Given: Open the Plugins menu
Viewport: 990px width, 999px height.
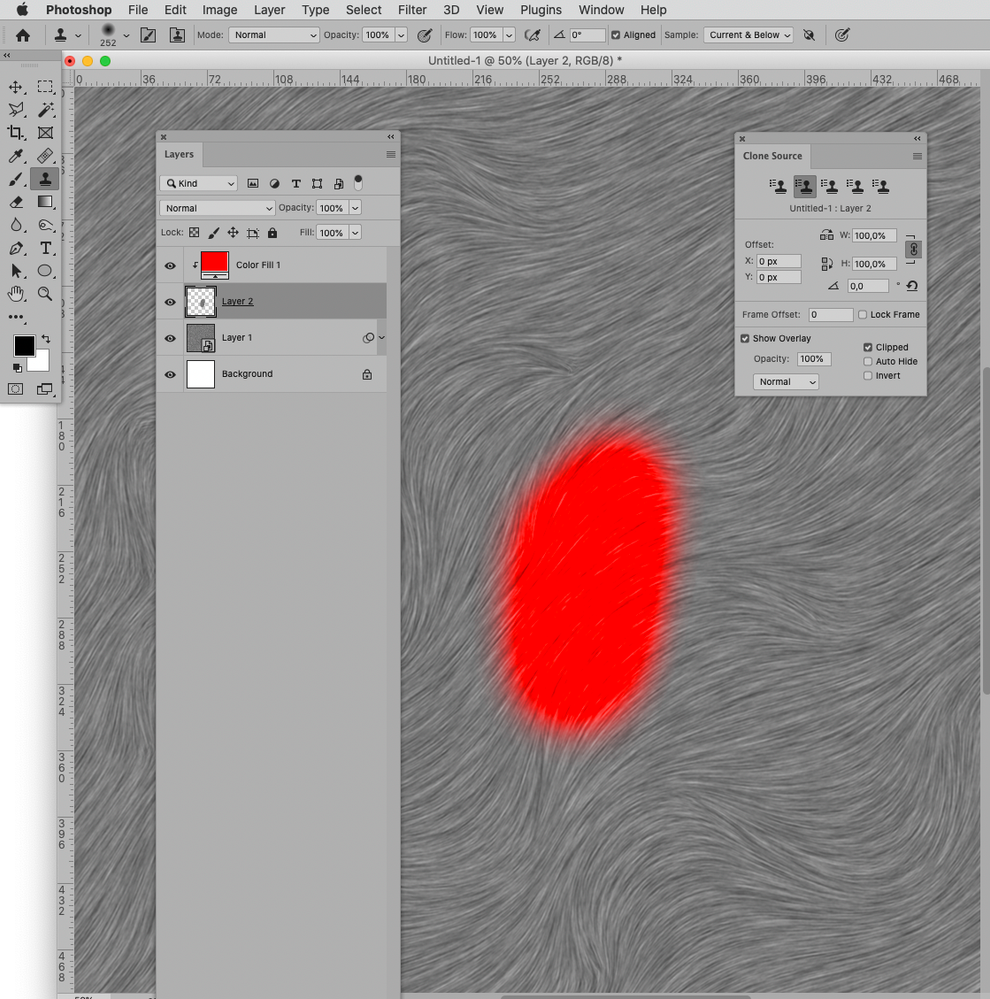Looking at the screenshot, I should point(540,10).
